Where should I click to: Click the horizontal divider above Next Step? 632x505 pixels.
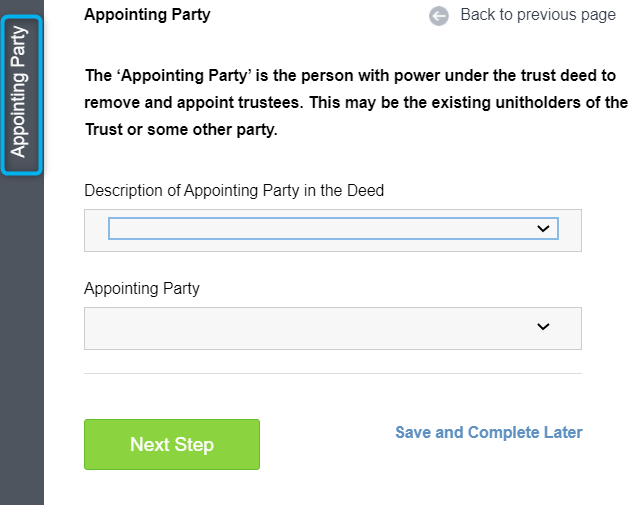(333, 373)
